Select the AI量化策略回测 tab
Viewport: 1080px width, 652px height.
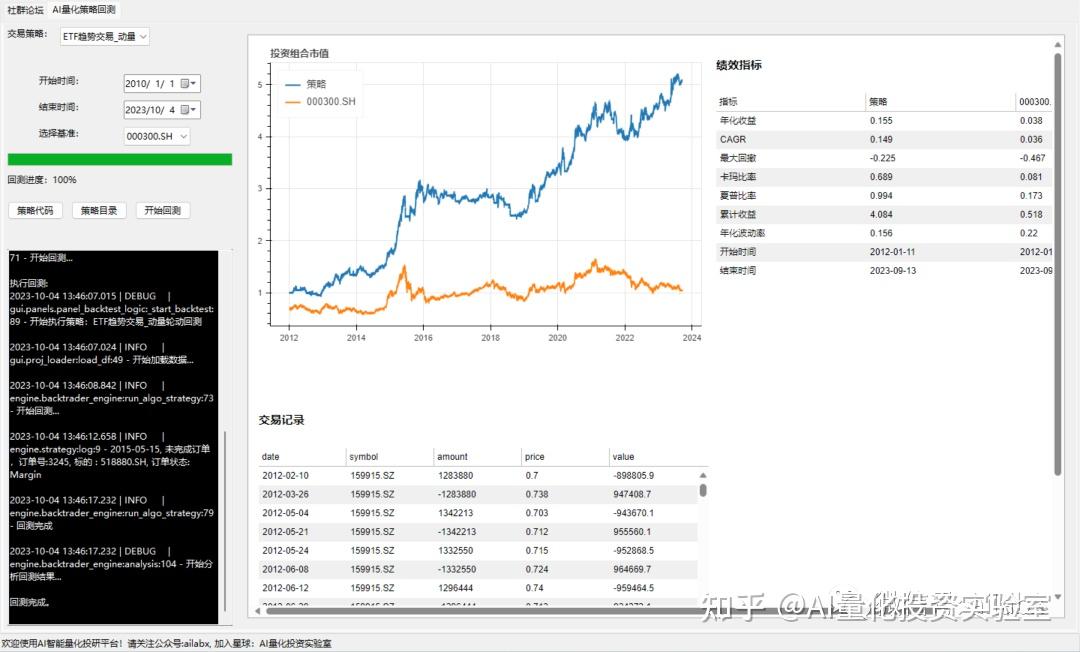pos(86,8)
